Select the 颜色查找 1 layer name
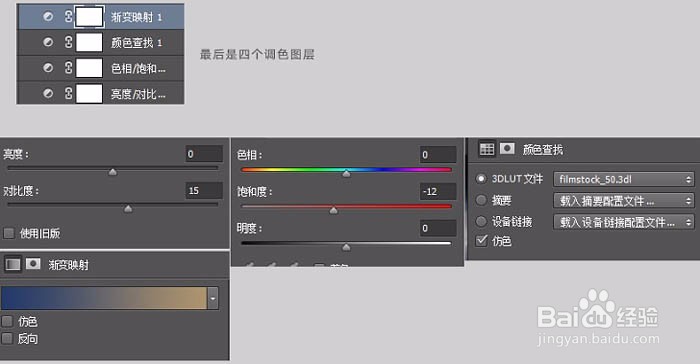The image size is (700, 364). coord(136,42)
